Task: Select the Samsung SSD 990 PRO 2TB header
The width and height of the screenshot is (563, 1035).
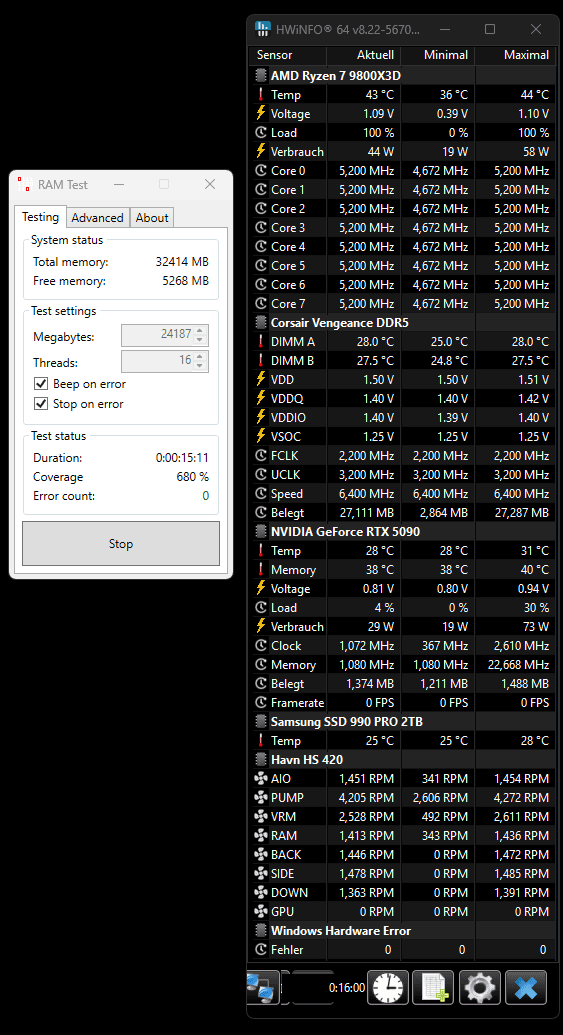Action: pos(403,721)
